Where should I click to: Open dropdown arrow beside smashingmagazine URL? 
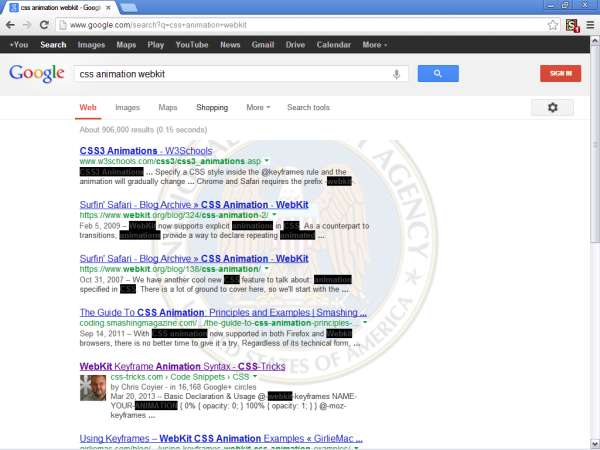pos(365,323)
